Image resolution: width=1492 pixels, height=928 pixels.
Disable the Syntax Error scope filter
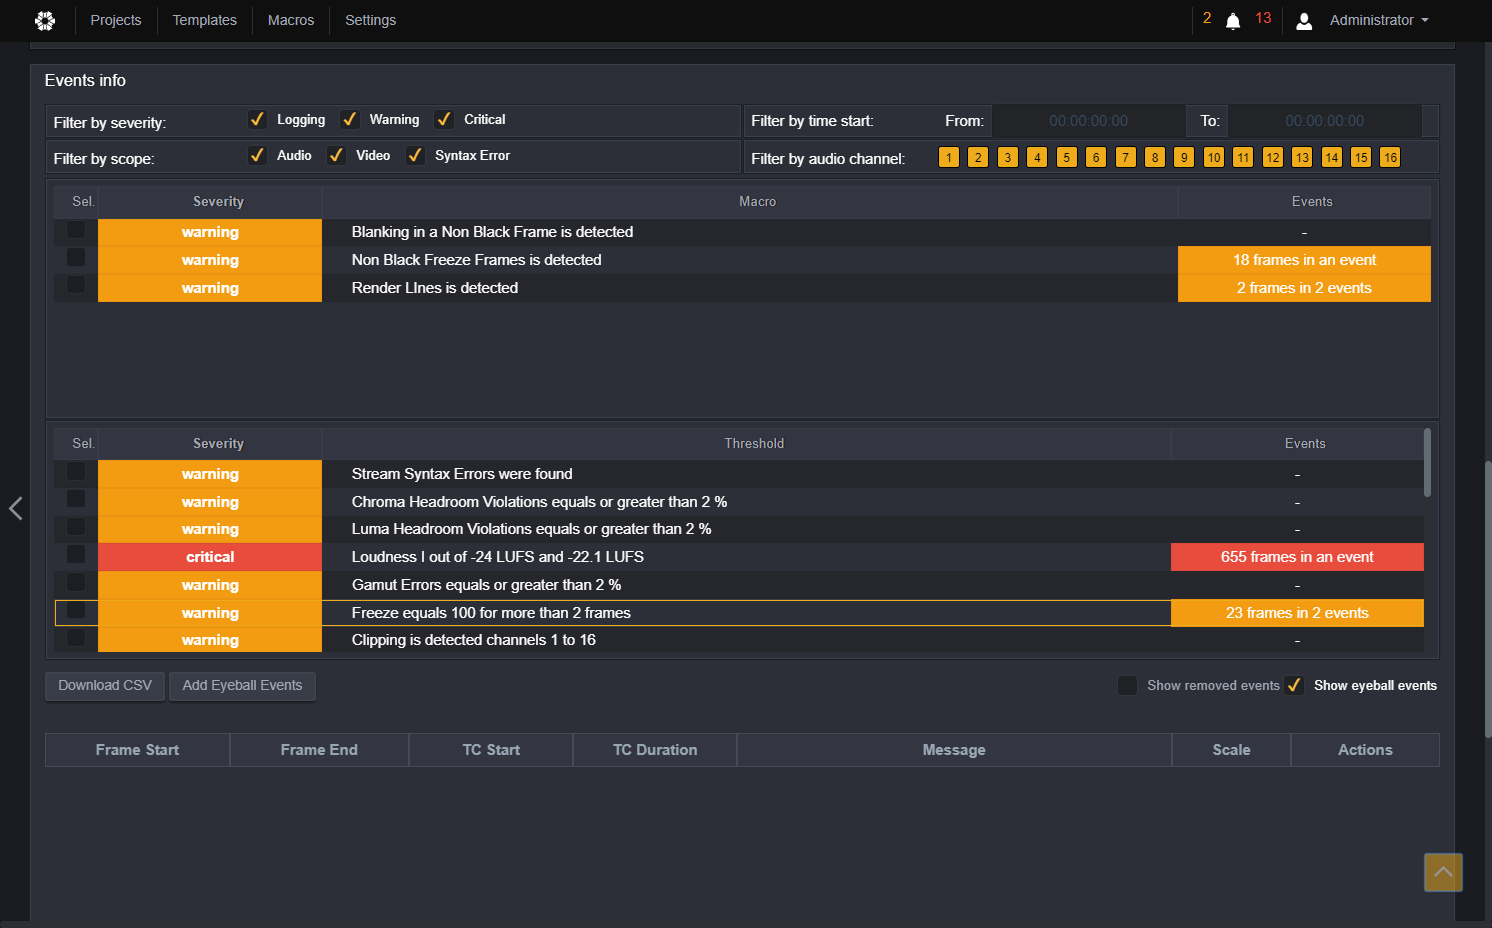point(415,155)
